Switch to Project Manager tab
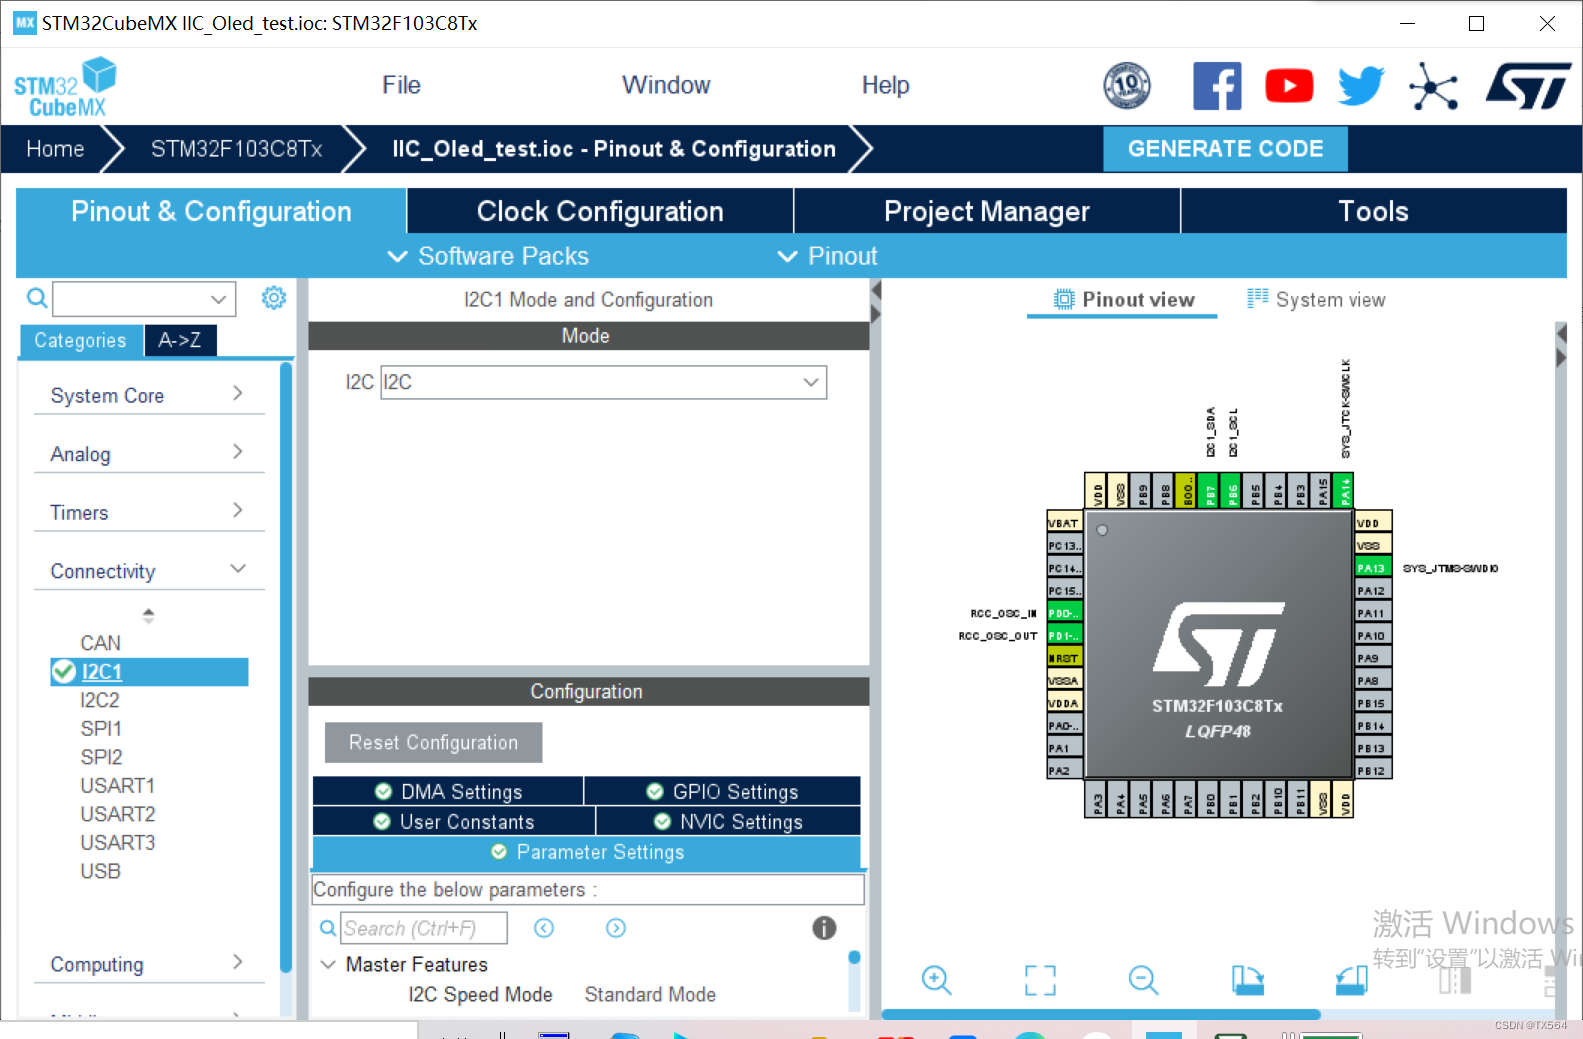 pos(987,211)
